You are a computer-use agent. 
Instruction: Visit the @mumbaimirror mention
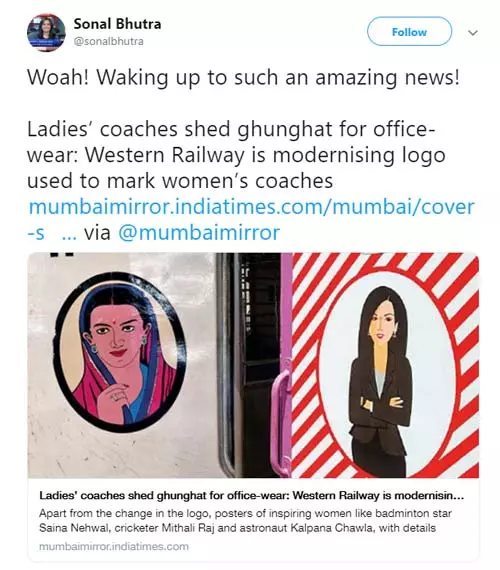click(199, 232)
